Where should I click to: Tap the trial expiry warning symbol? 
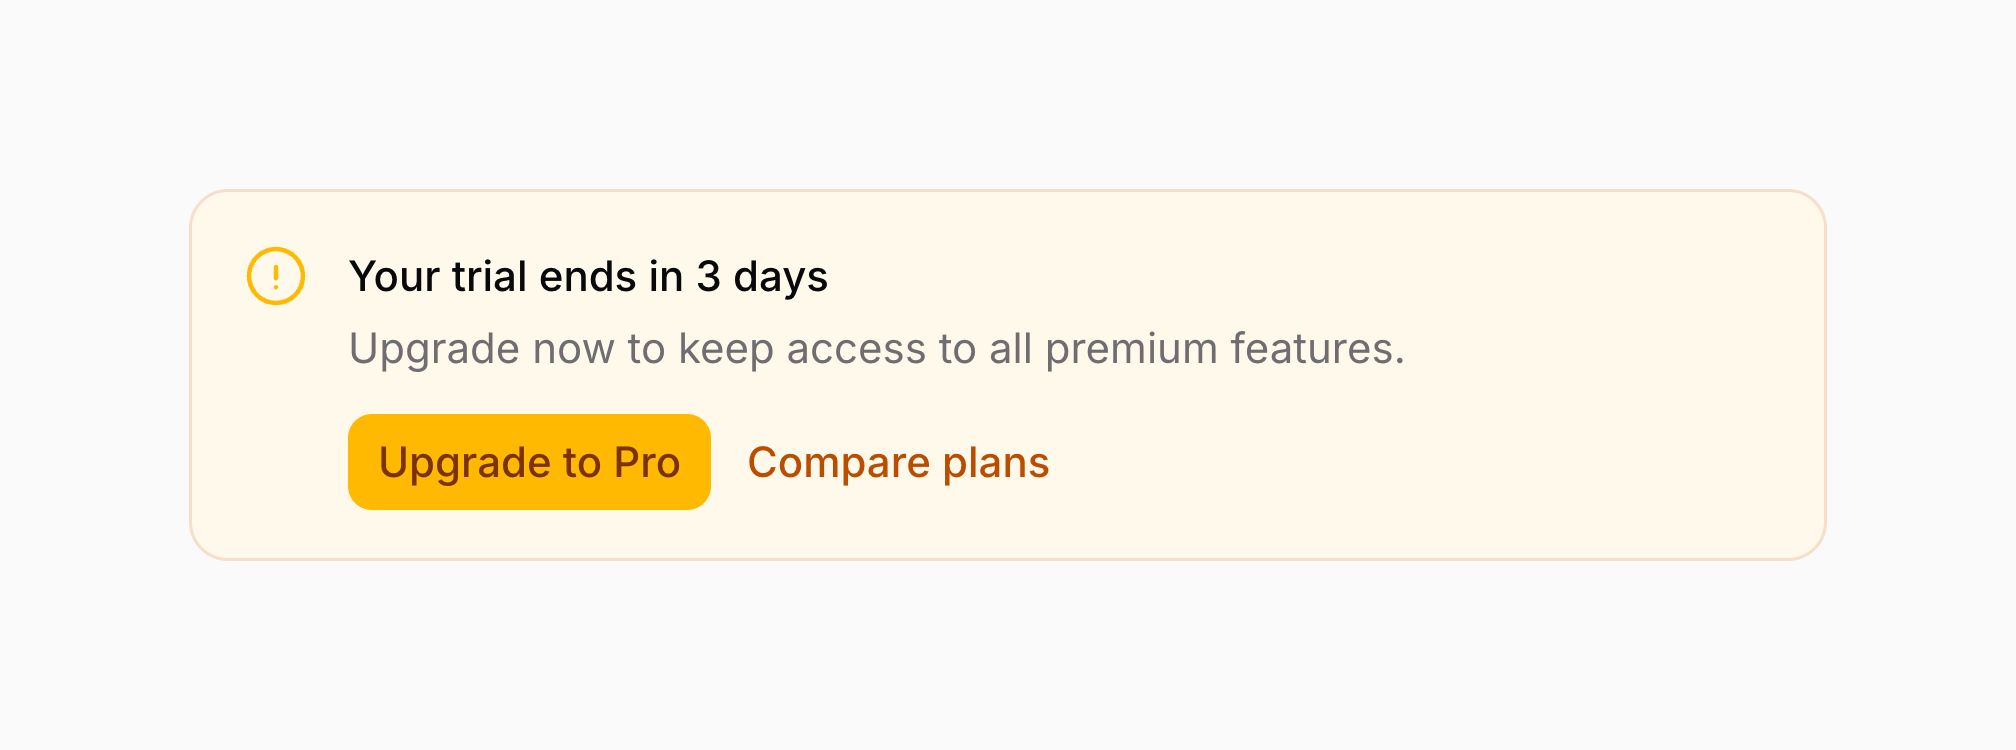pos(275,276)
